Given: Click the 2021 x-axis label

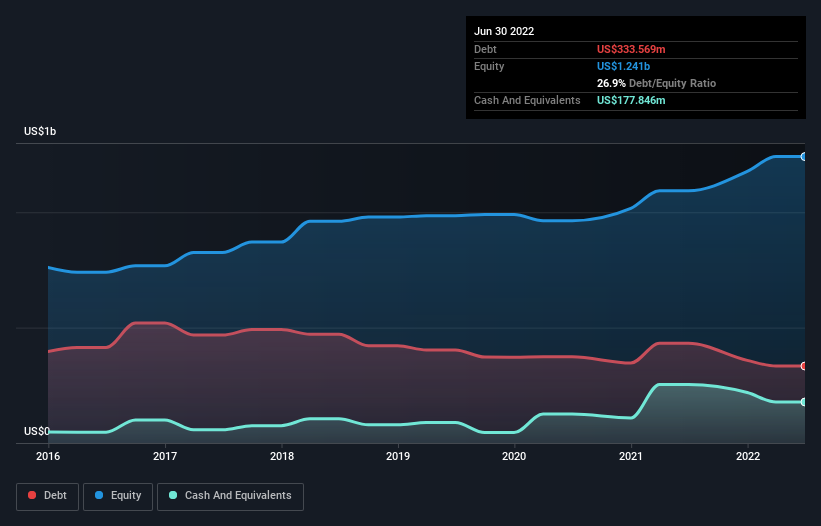Looking at the screenshot, I should coord(631,456).
